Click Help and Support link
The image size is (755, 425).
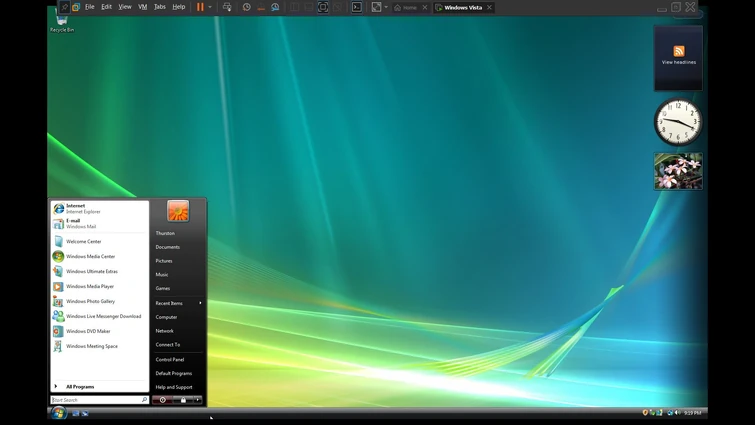(173, 387)
